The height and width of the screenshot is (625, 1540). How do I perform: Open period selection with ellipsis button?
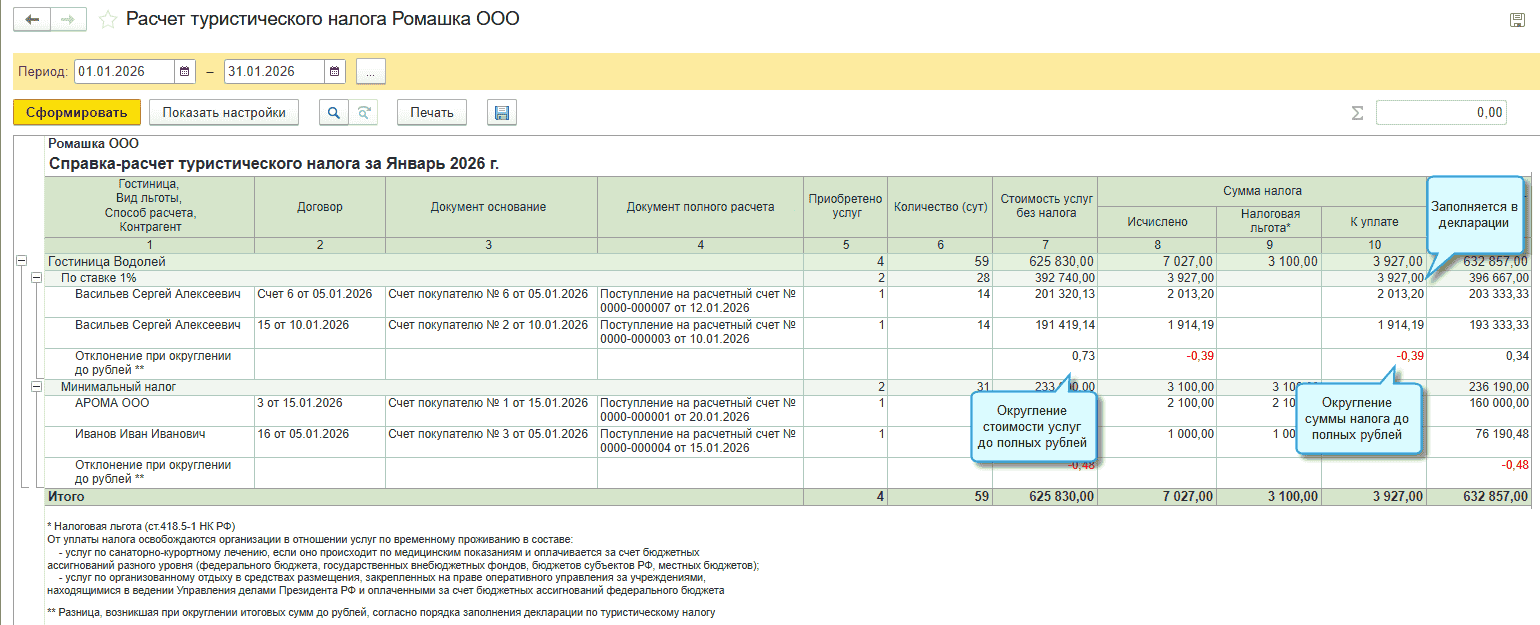pyautogui.click(x=370, y=72)
